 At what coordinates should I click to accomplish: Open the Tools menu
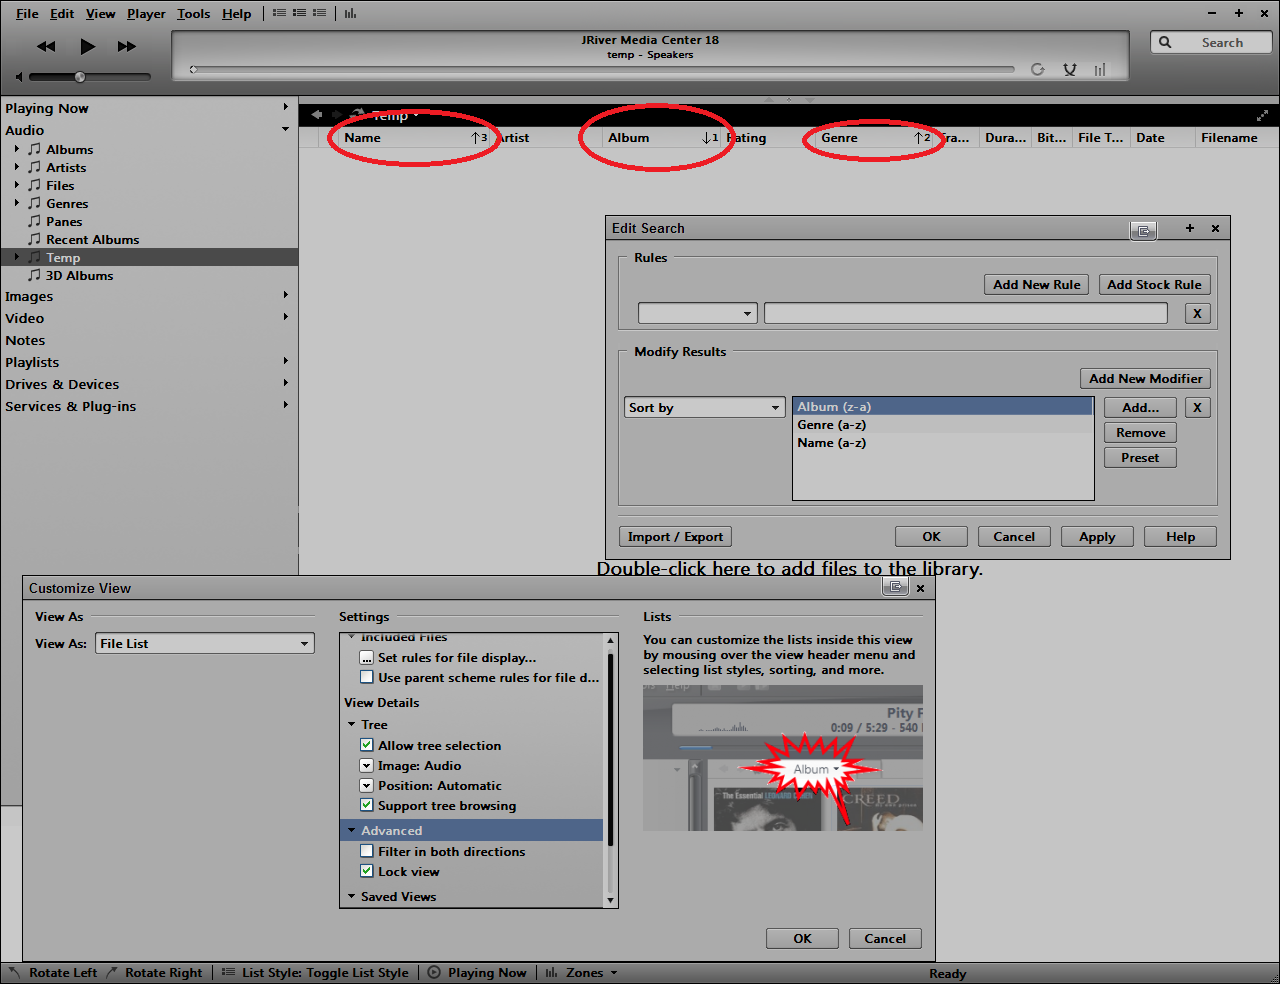[x=193, y=13]
